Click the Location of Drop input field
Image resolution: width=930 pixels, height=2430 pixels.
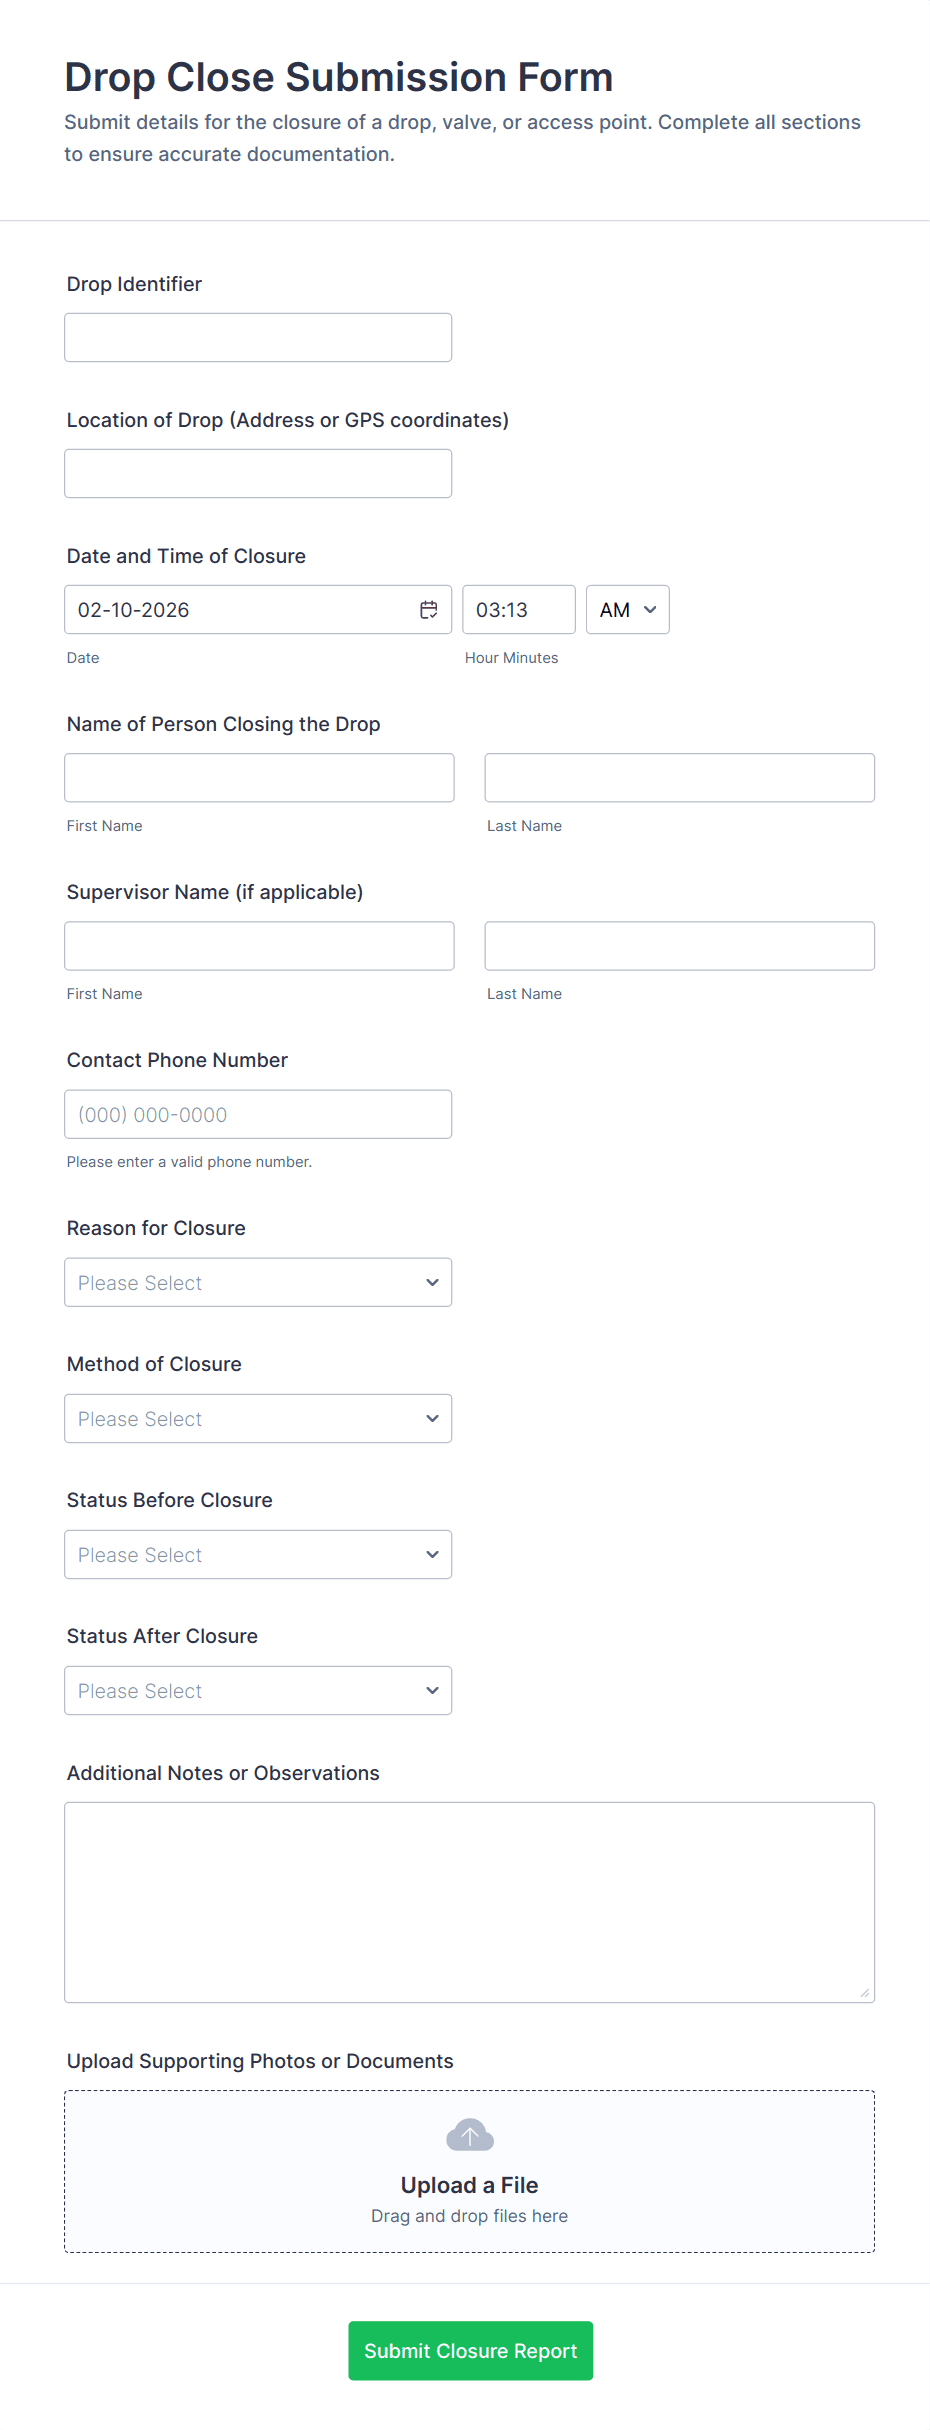tap(258, 474)
